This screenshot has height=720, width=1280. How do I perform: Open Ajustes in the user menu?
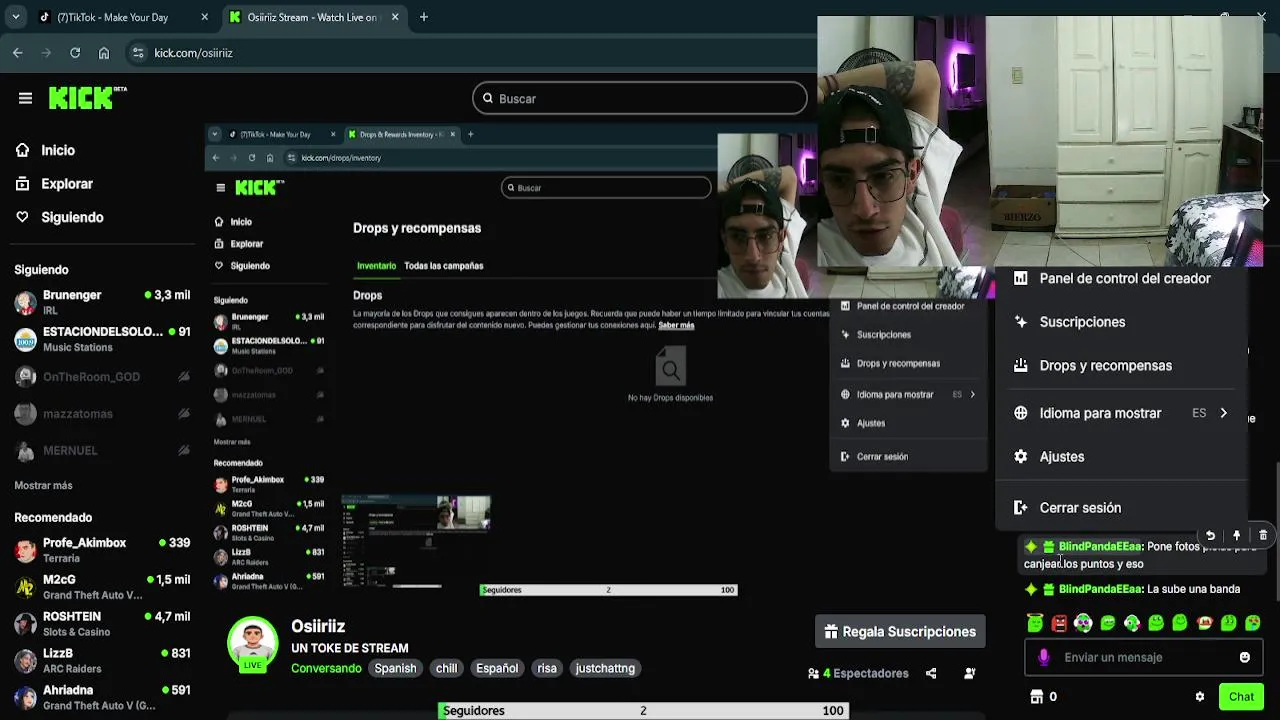pos(1122,456)
